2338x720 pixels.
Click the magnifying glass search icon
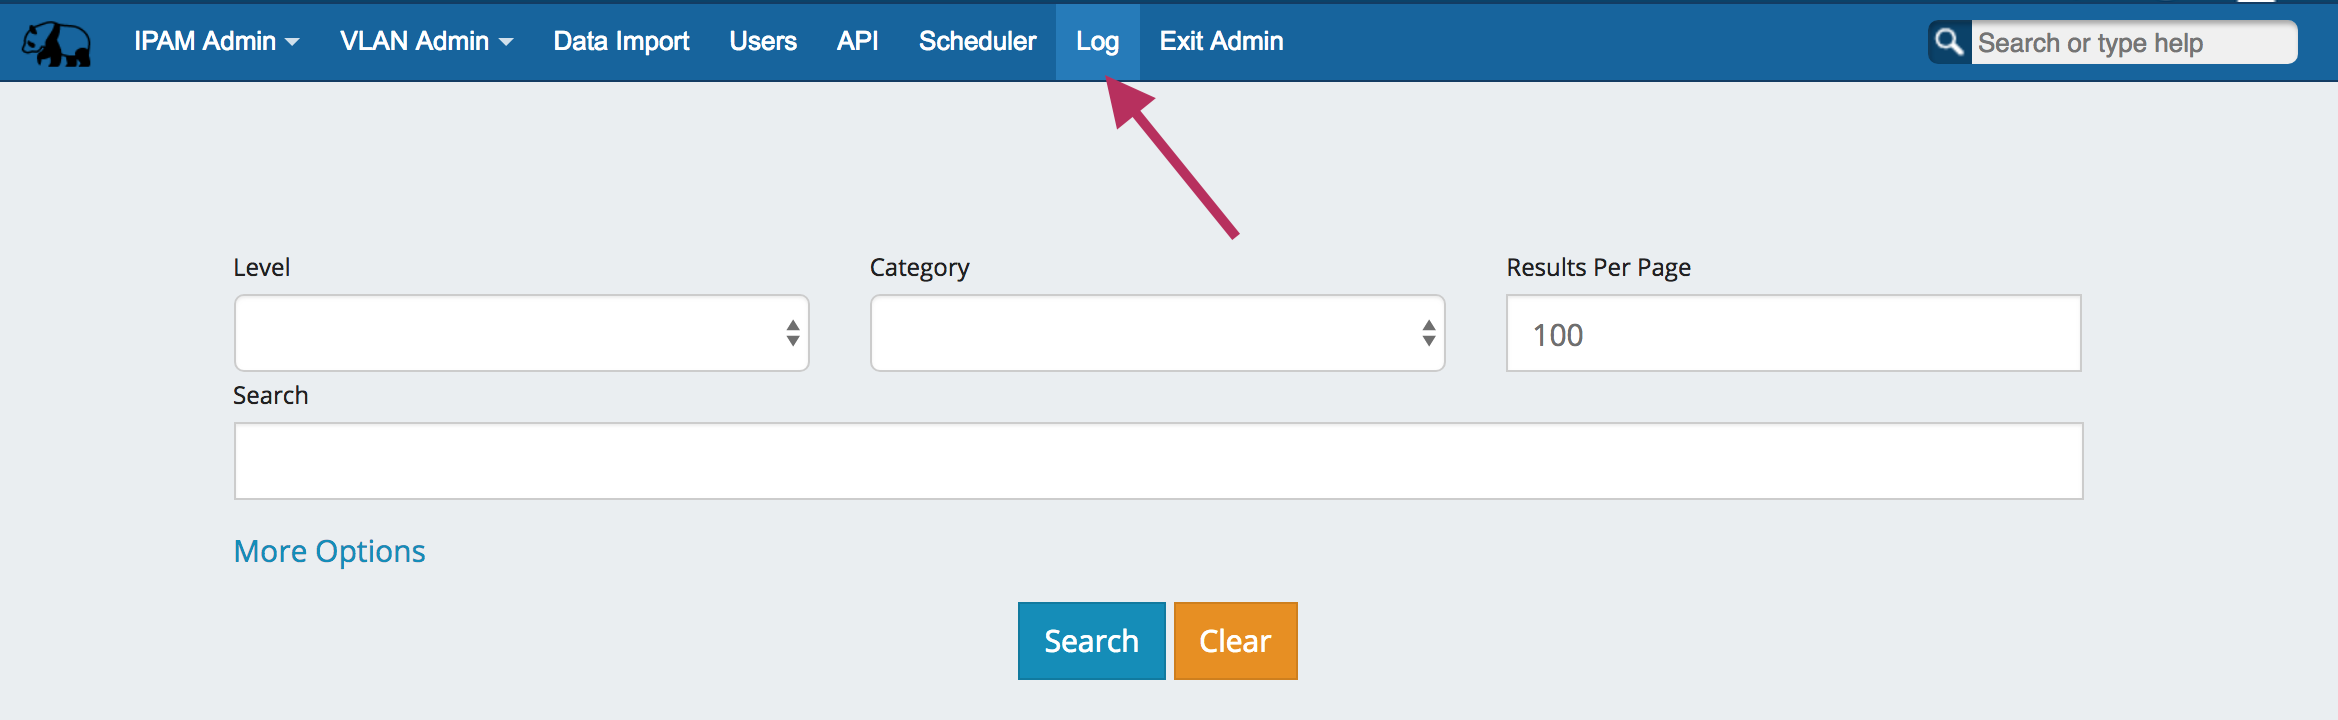1949,42
